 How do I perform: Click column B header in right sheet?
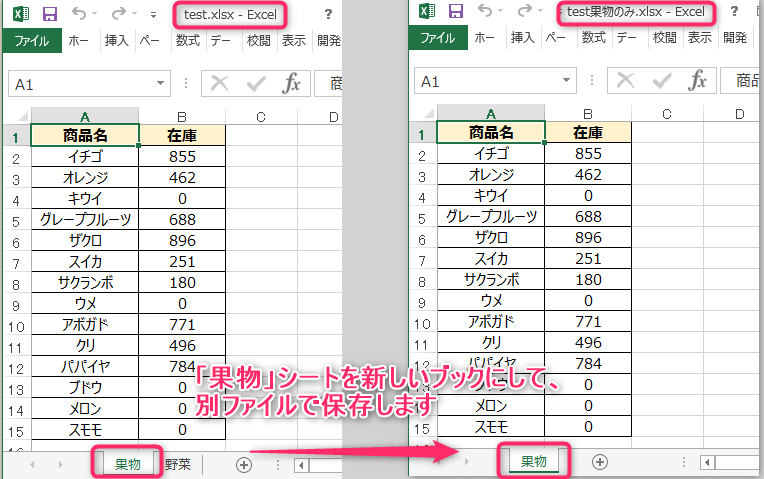click(x=588, y=114)
